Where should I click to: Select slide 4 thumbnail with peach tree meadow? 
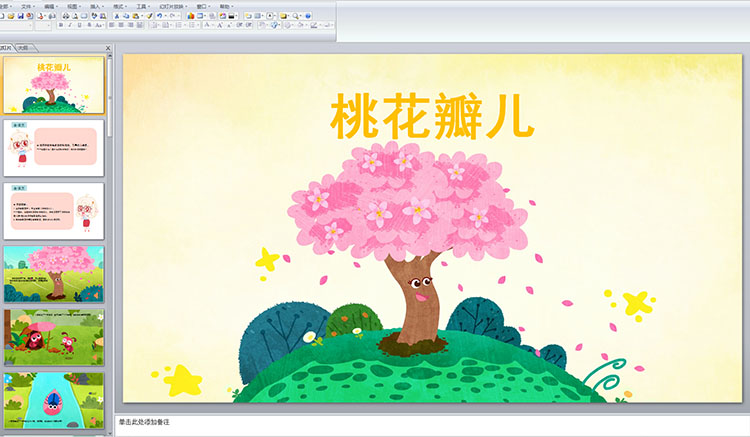click(54, 274)
